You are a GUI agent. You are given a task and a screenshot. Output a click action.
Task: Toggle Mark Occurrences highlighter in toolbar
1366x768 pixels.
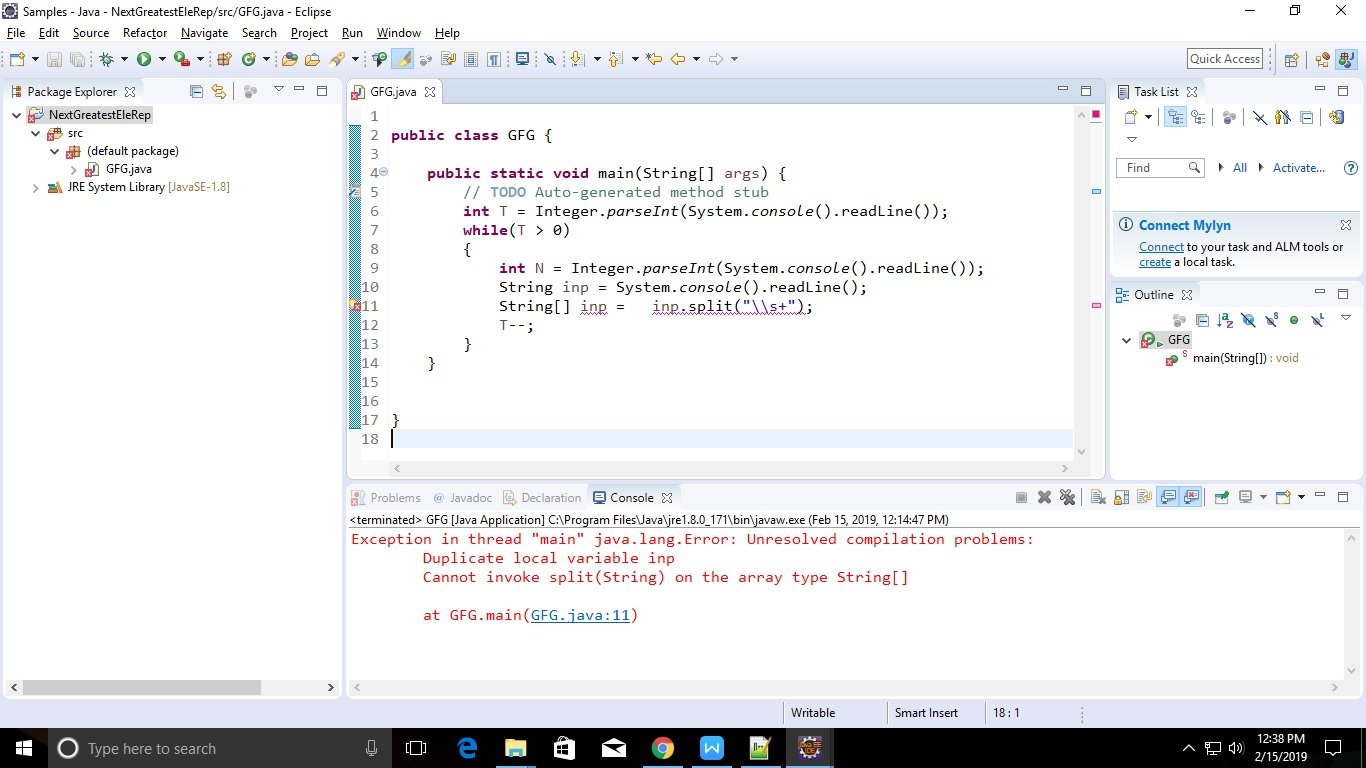(404, 59)
